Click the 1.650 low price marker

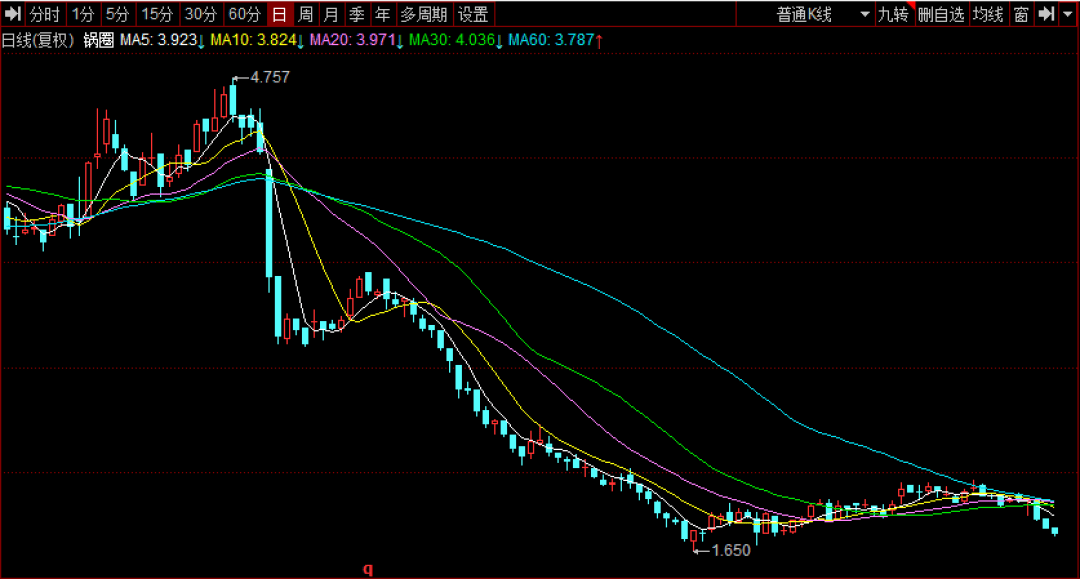(731, 550)
